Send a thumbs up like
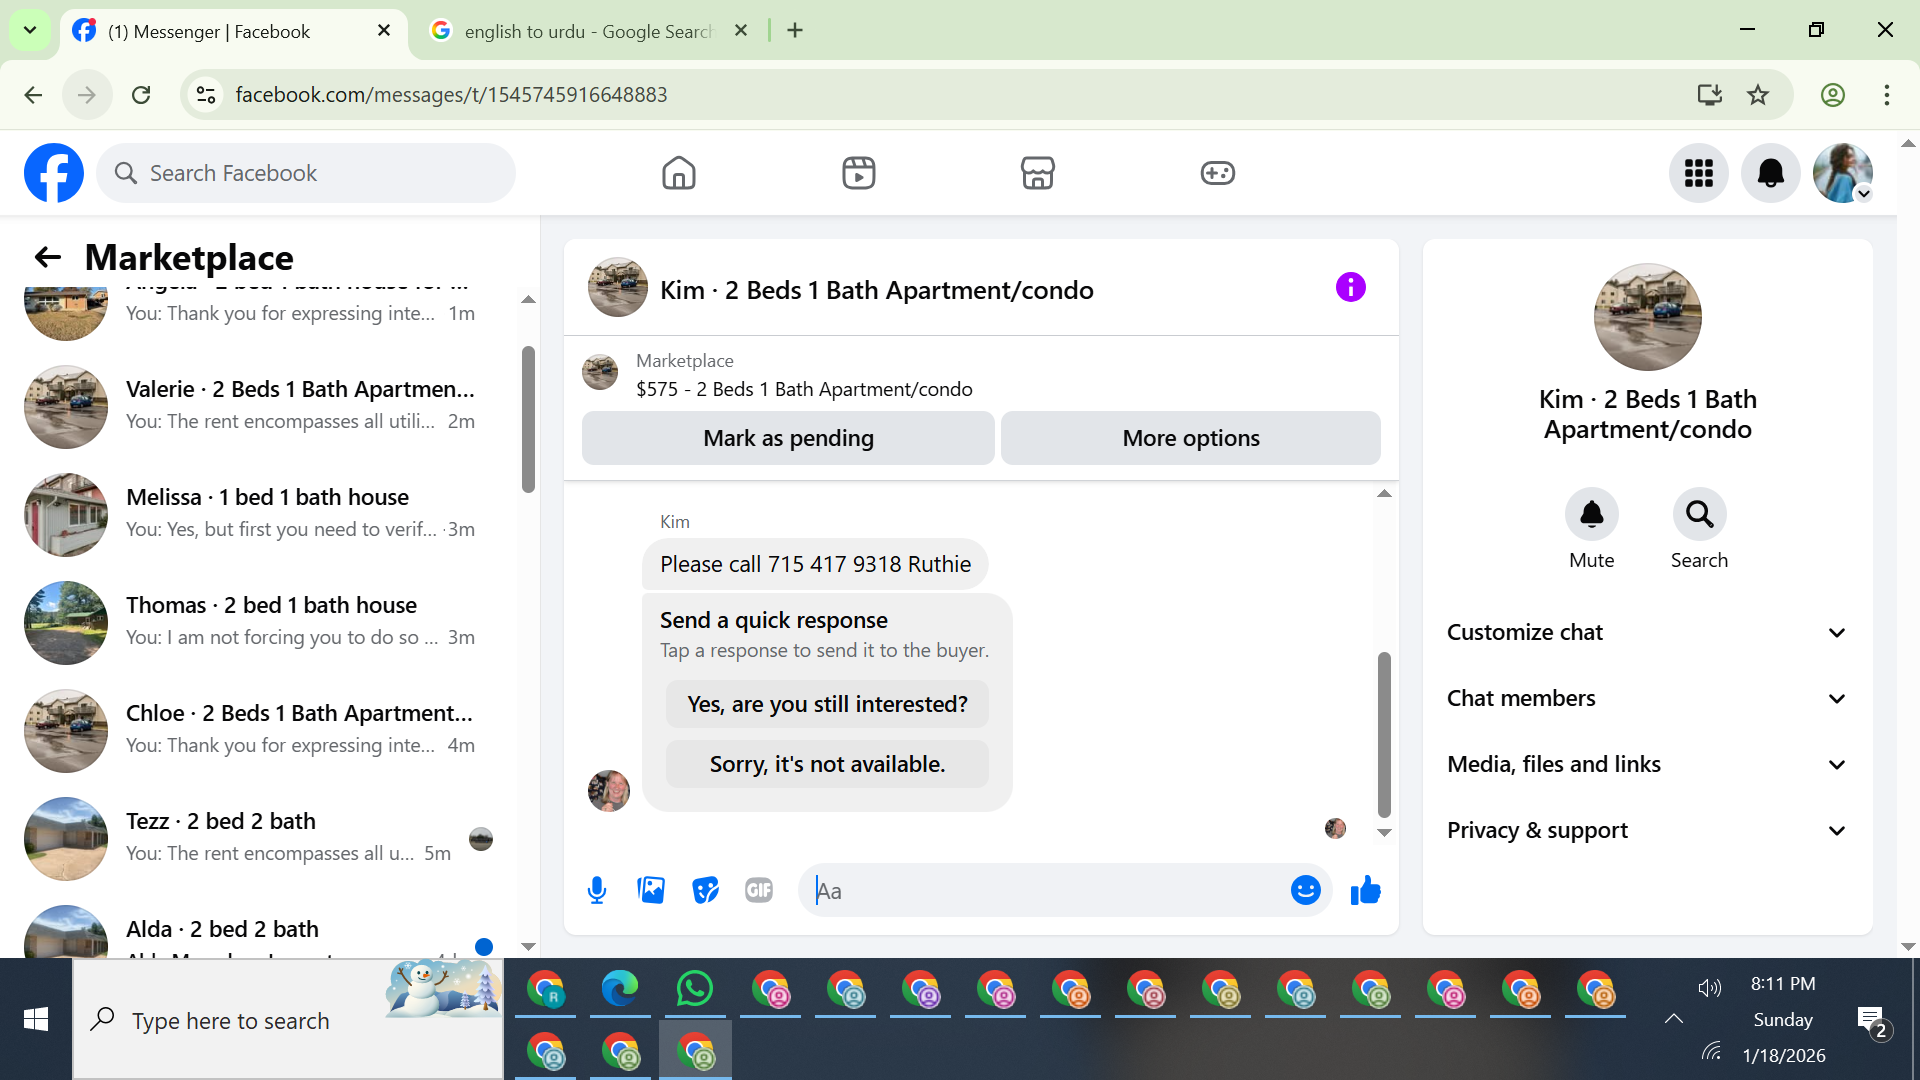1920x1080 pixels. pos(1365,890)
